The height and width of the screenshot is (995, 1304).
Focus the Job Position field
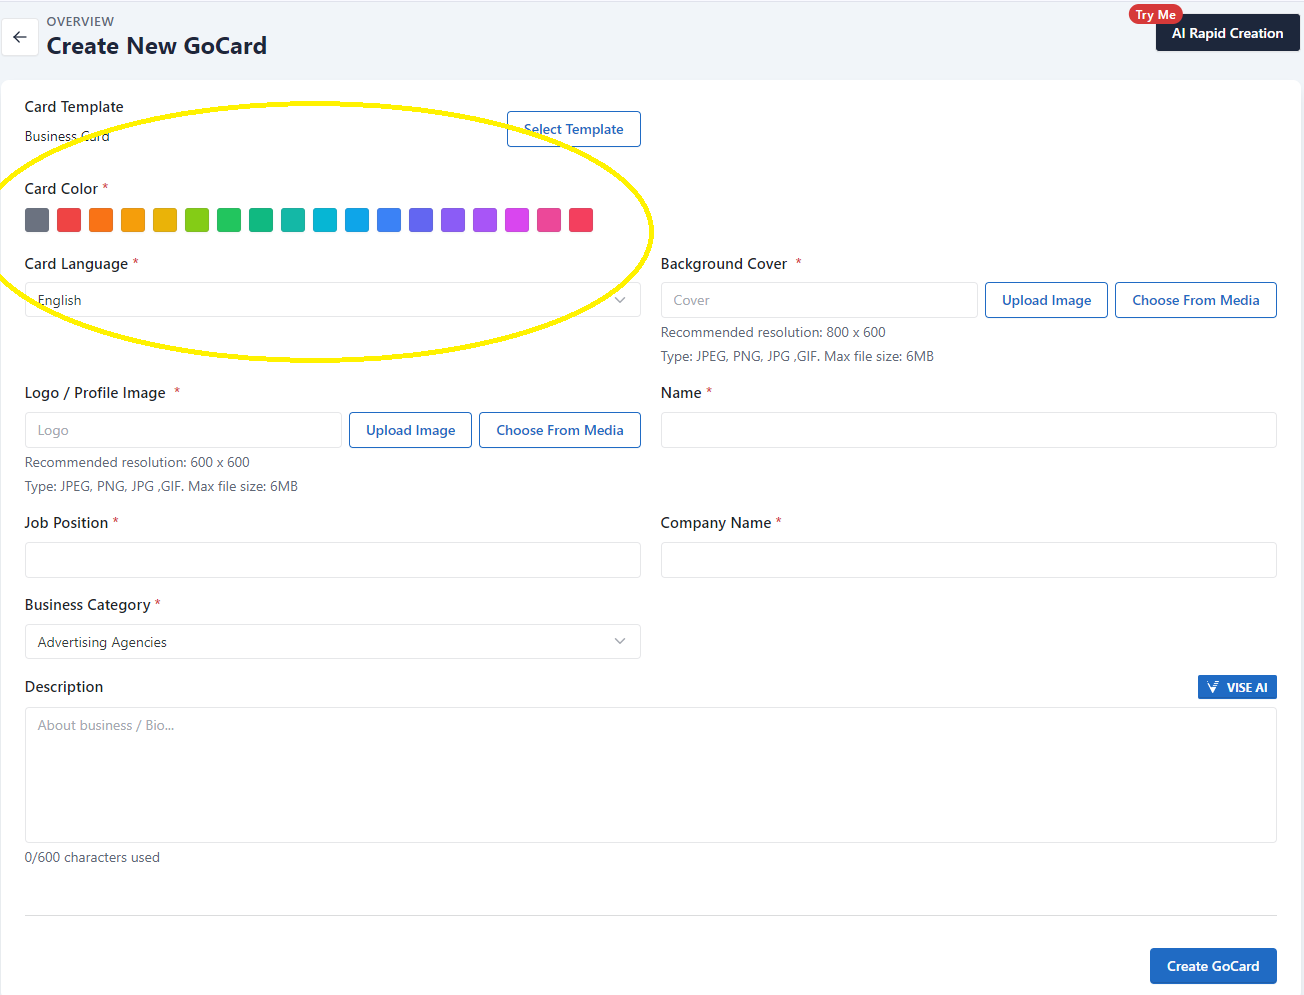[332, 560]
